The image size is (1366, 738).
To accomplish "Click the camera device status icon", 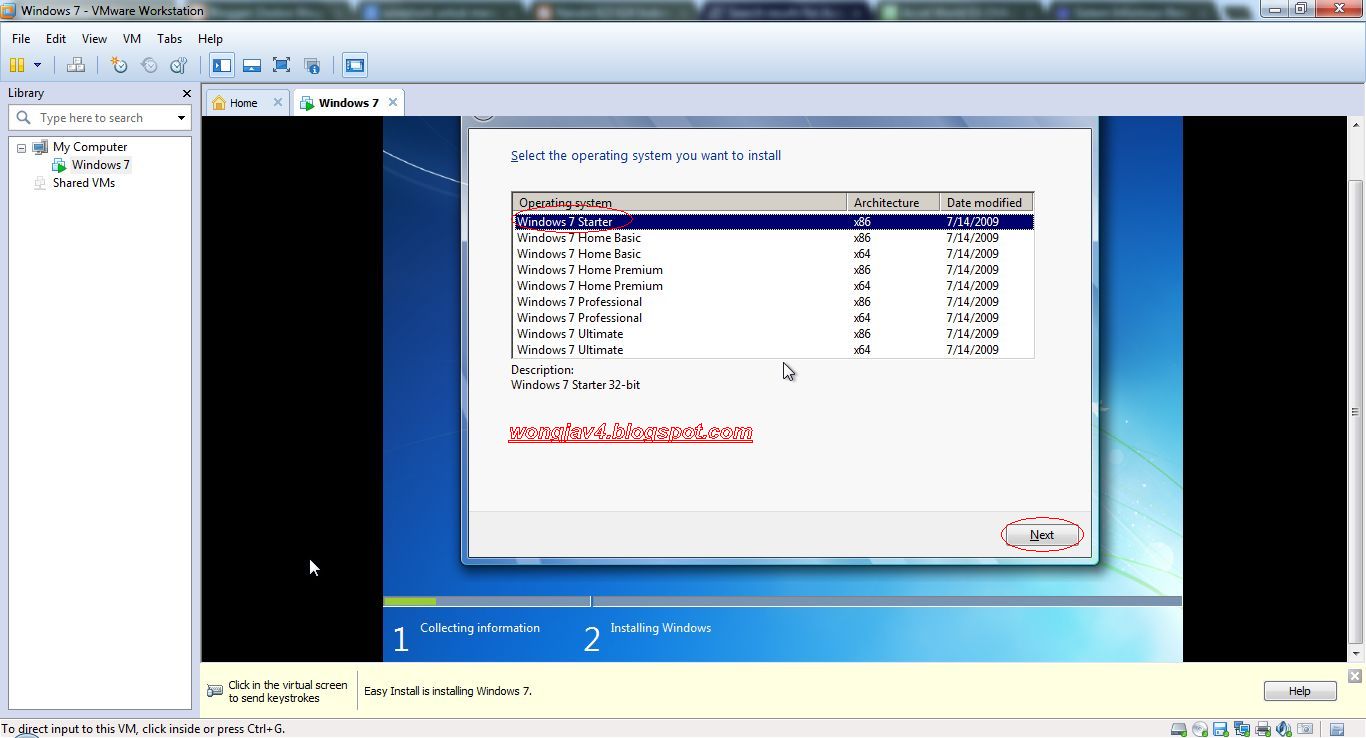I will [x=1305, y=730].
